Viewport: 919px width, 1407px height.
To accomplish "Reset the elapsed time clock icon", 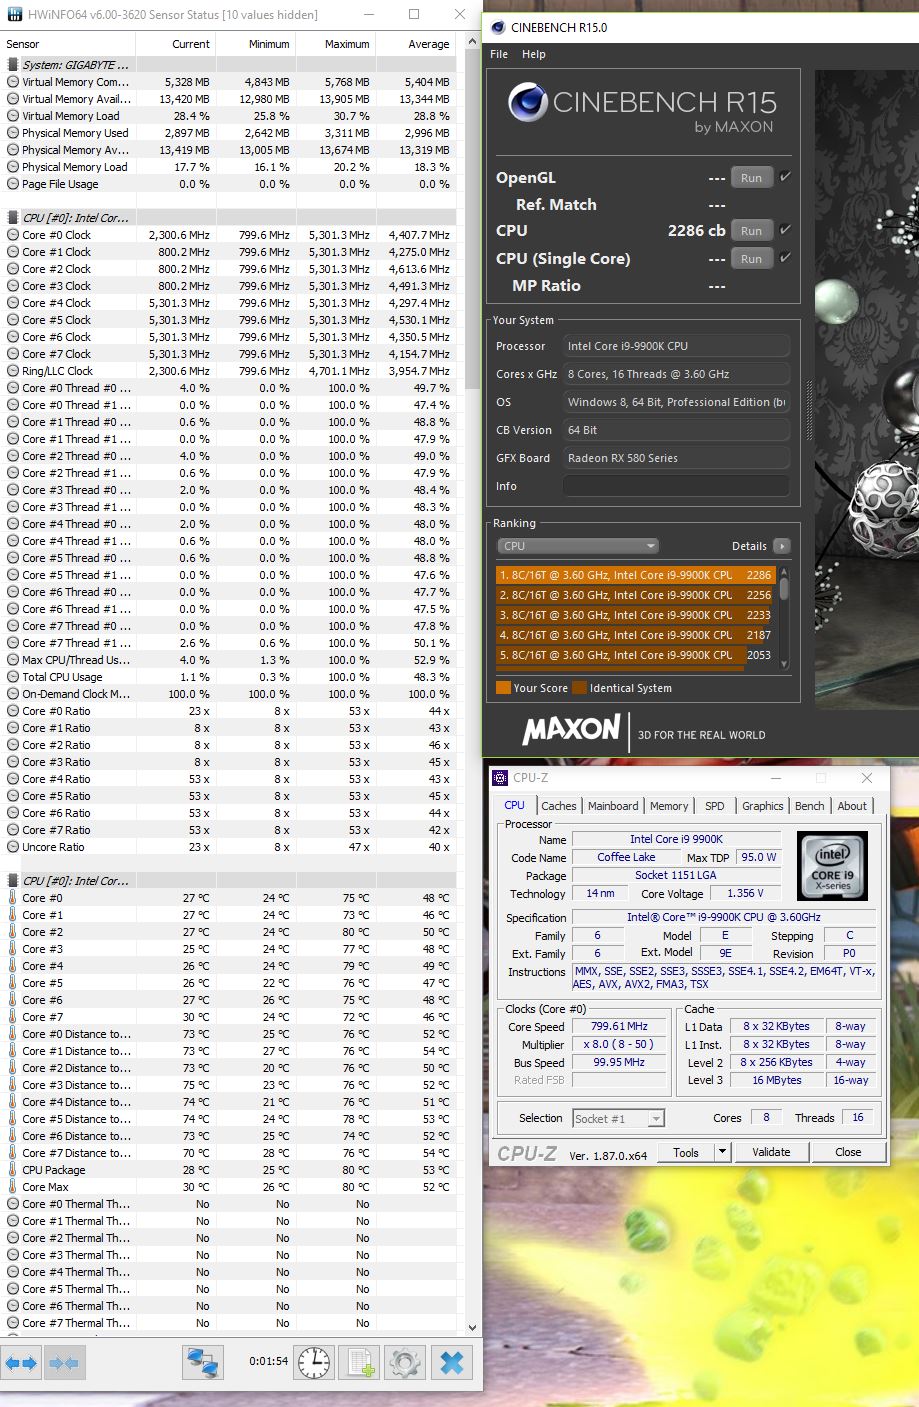I will 314,1362.
